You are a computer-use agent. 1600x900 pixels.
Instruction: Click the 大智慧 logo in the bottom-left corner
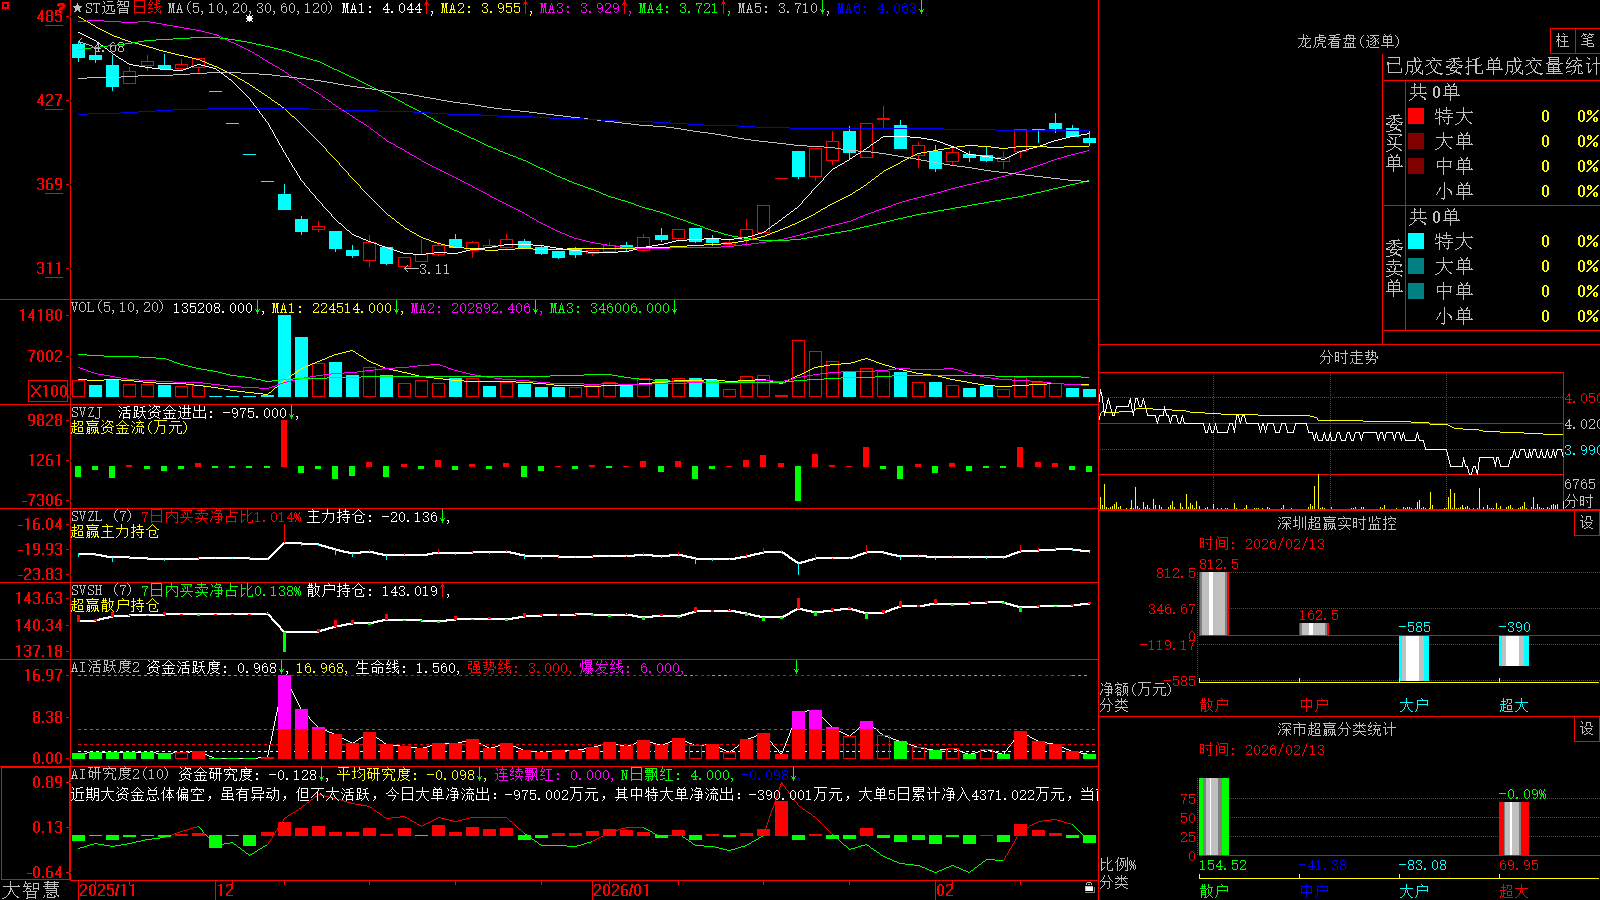coord(31,890)
